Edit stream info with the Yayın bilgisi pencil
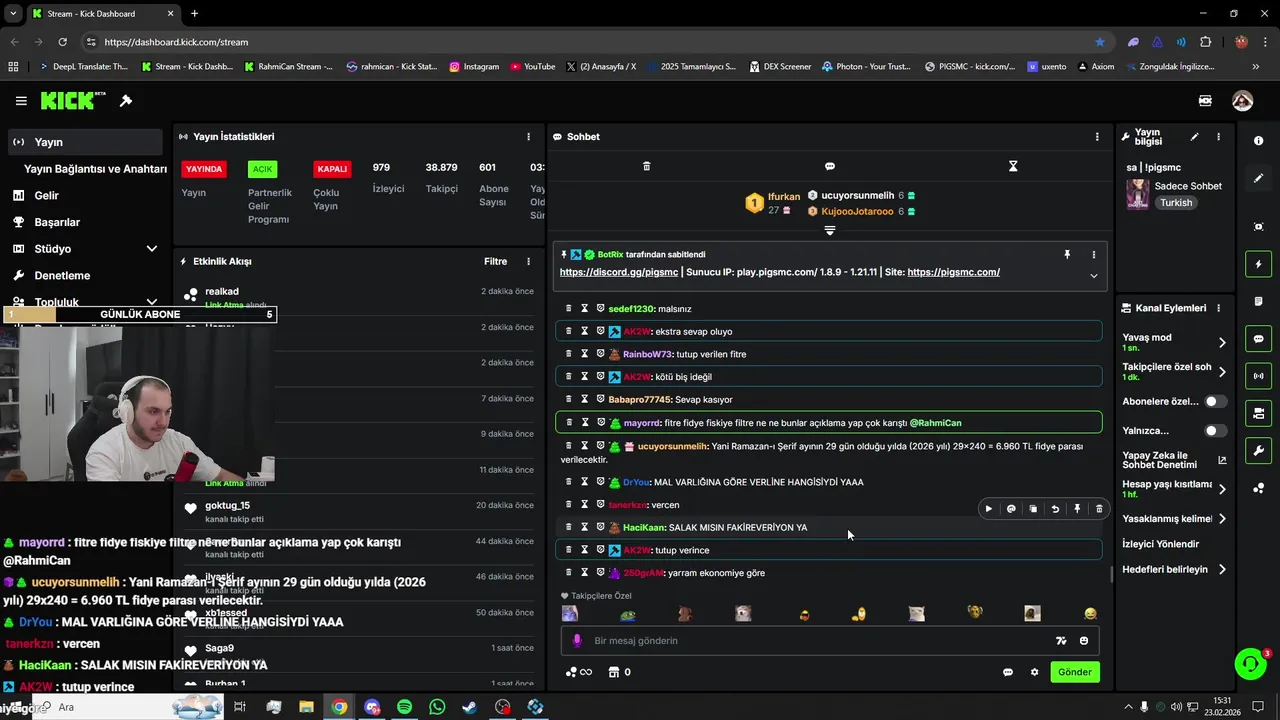 (x=1194, y=137)
